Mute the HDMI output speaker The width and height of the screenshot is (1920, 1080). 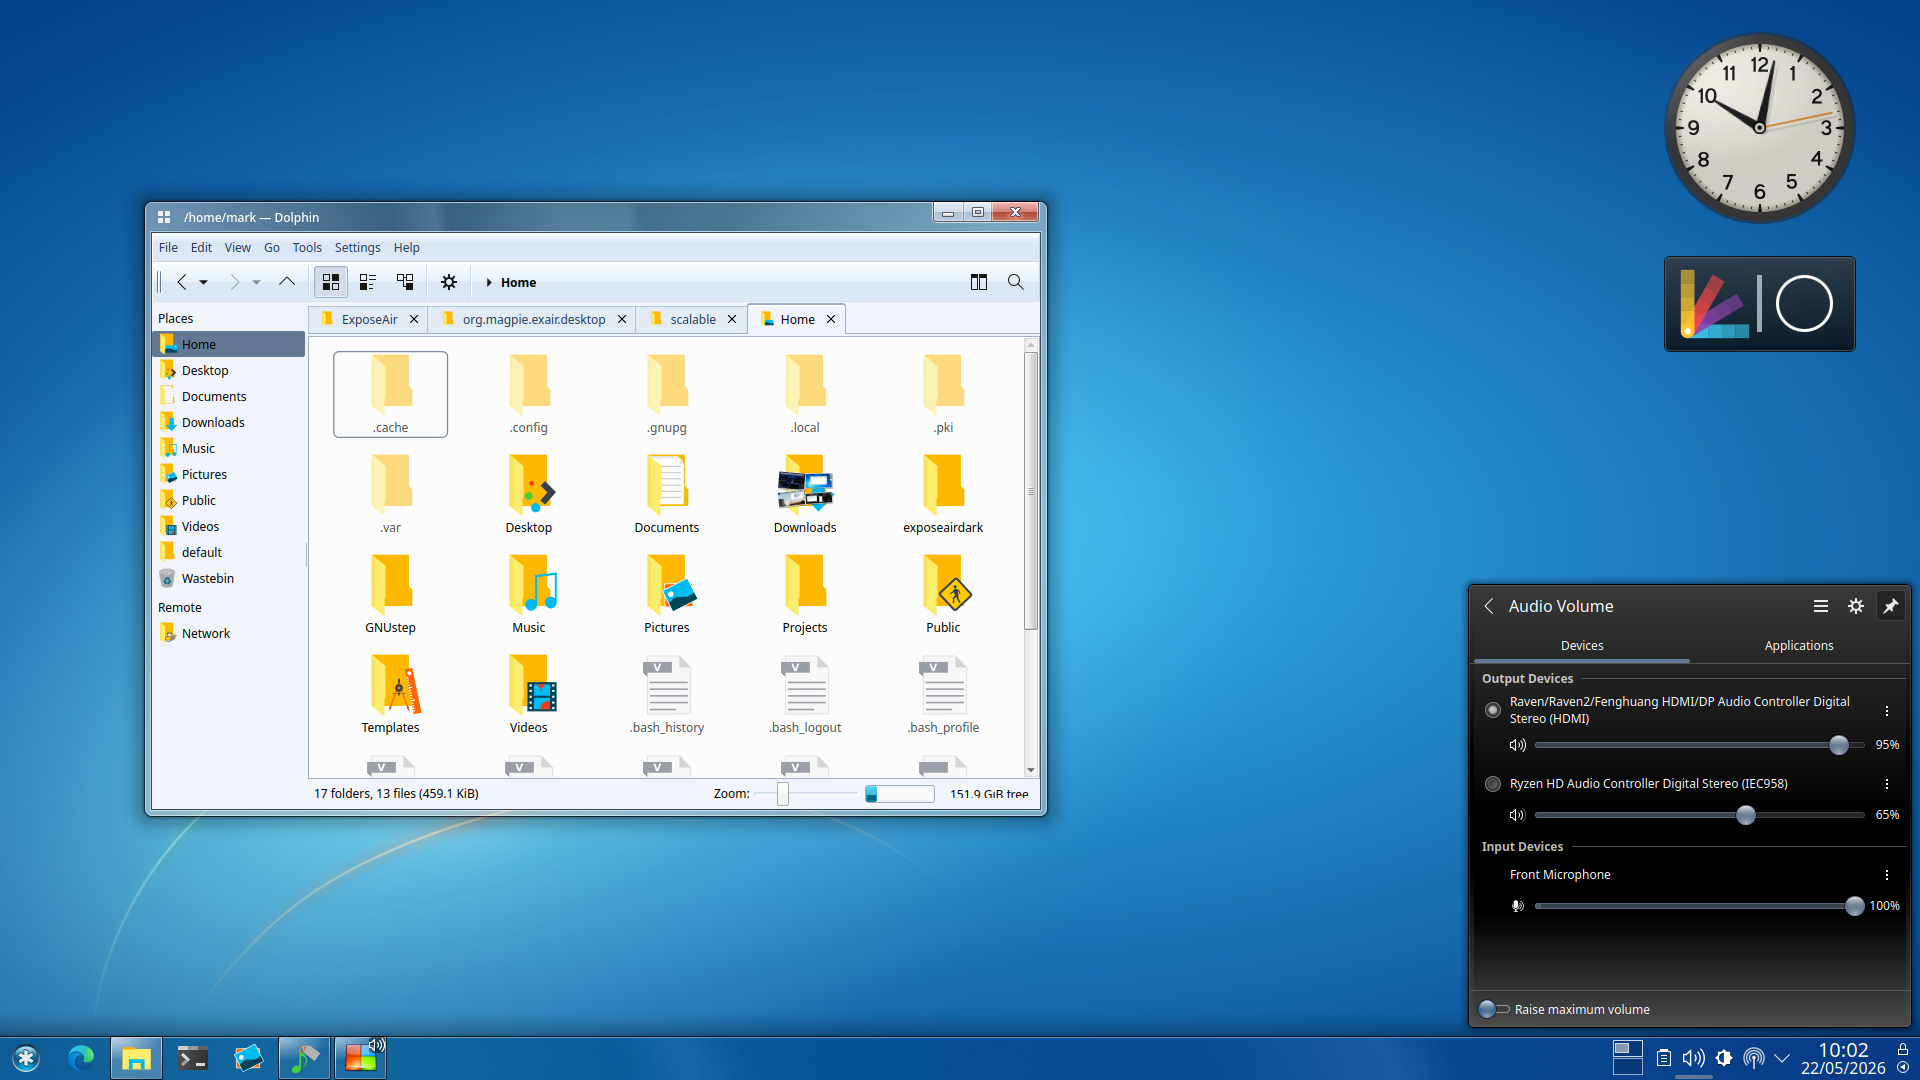point(1517,745)
